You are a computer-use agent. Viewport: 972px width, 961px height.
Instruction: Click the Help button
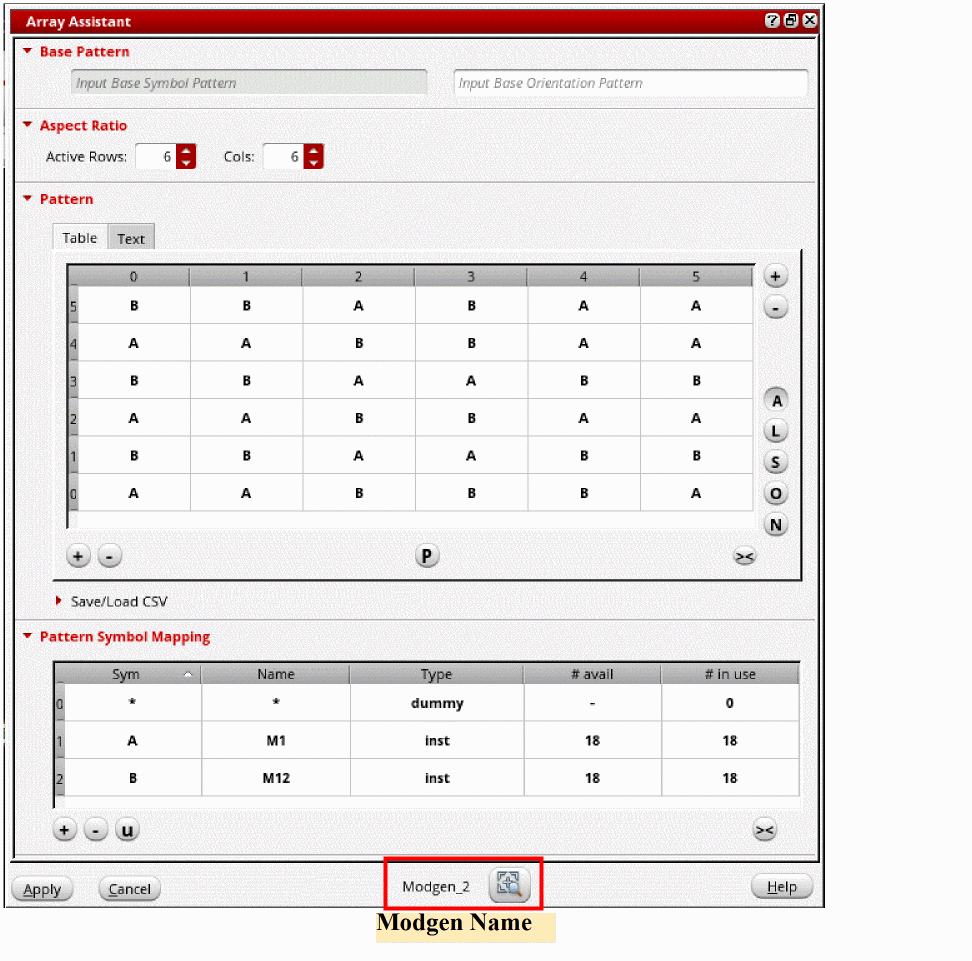tap(782, 887)
